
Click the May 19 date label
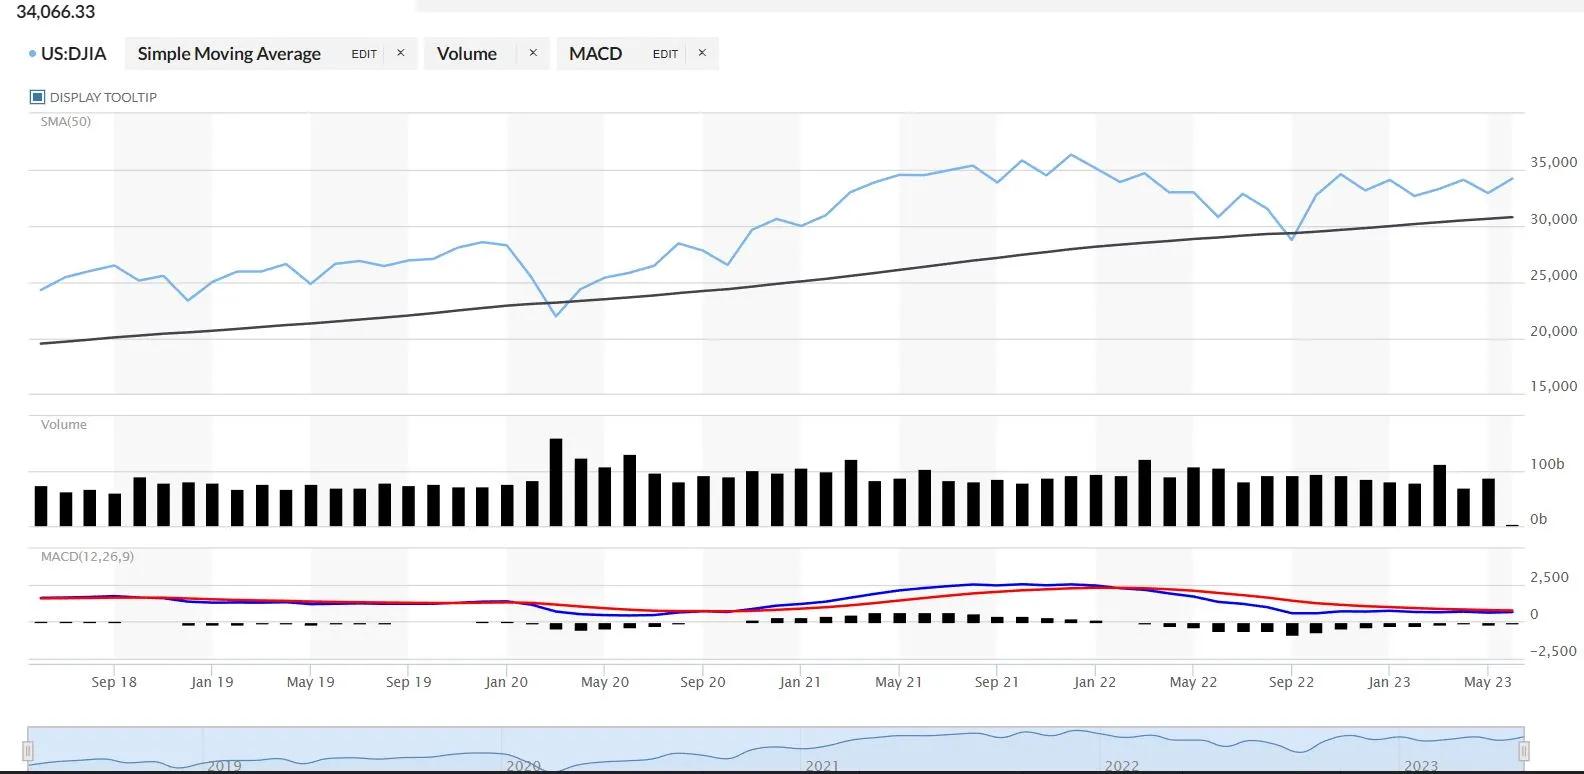tap(311, 682)
